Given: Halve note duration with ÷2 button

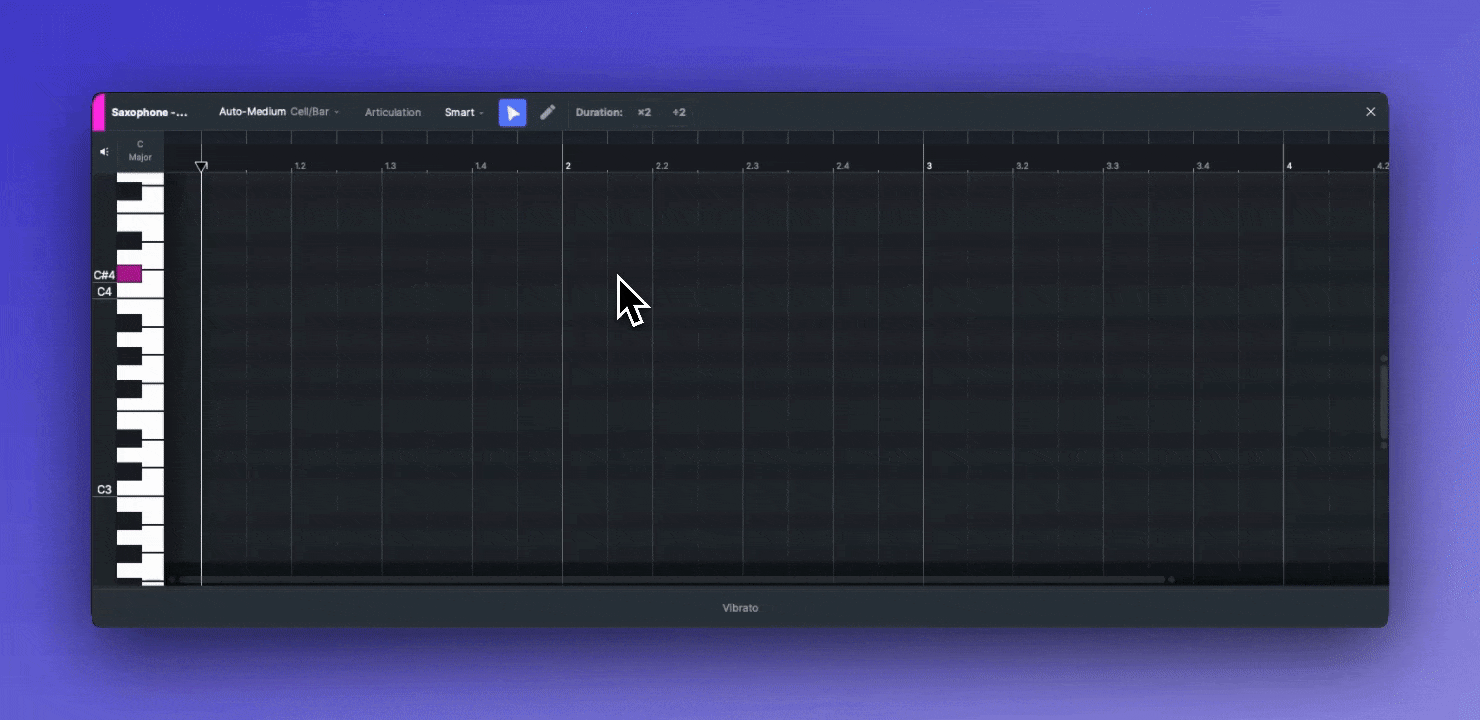Looking at the screenshot, I should (679, 113).
